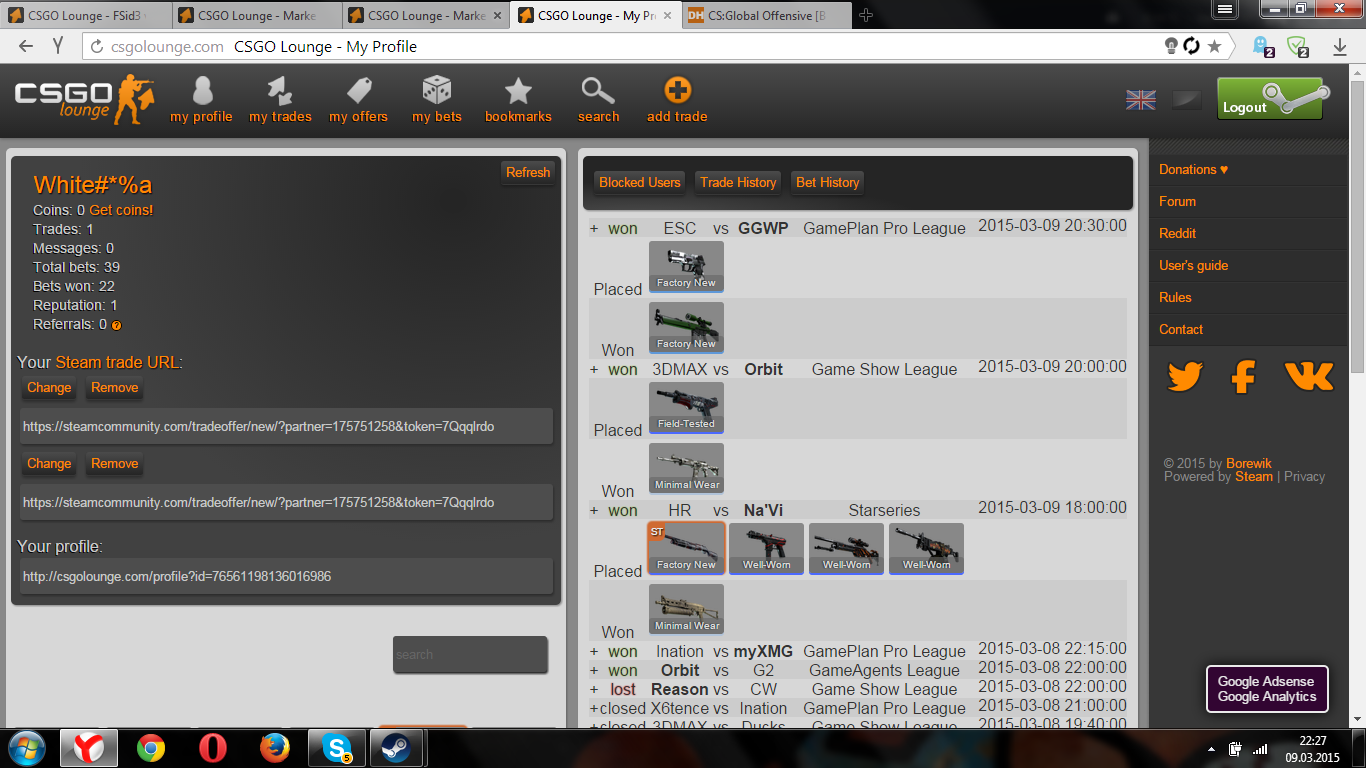
Task: Open Windows Start button
Action: [x=26, y=748]
